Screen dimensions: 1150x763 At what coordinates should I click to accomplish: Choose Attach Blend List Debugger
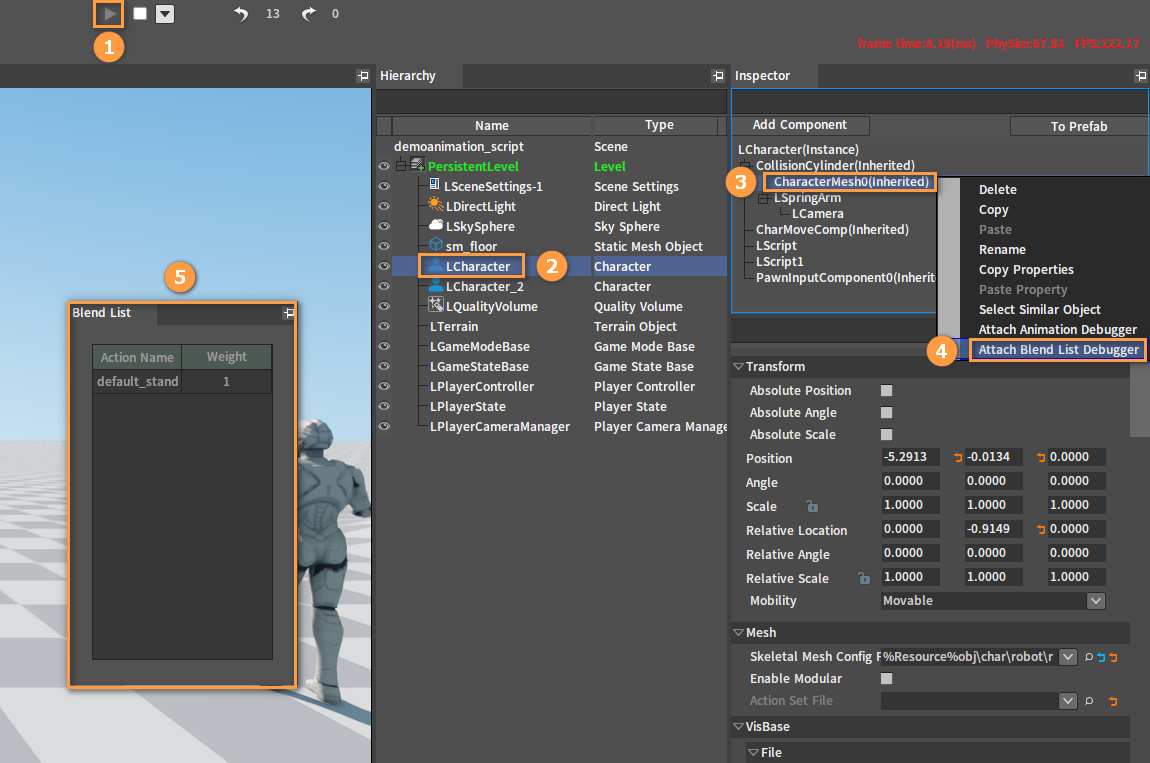pyautogui.click(x=1058, y=350)
